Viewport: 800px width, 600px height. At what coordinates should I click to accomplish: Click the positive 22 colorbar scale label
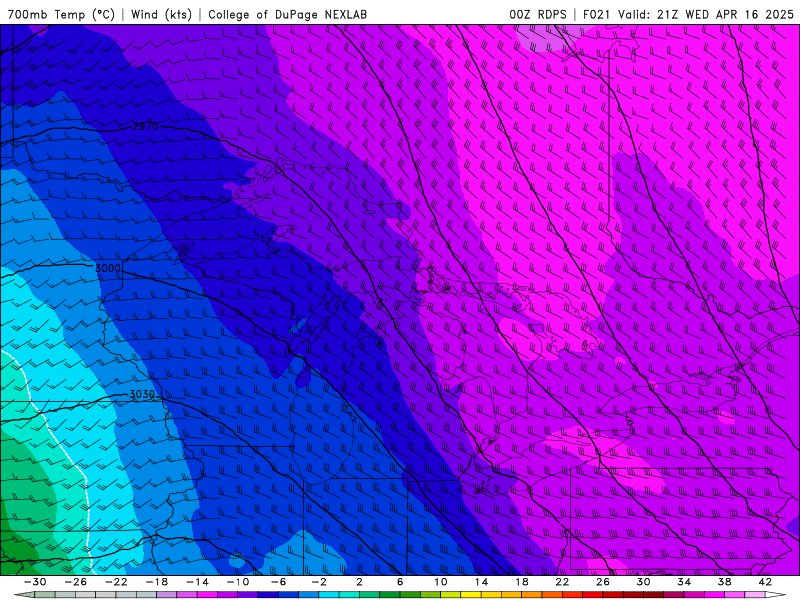pos(562,582)
